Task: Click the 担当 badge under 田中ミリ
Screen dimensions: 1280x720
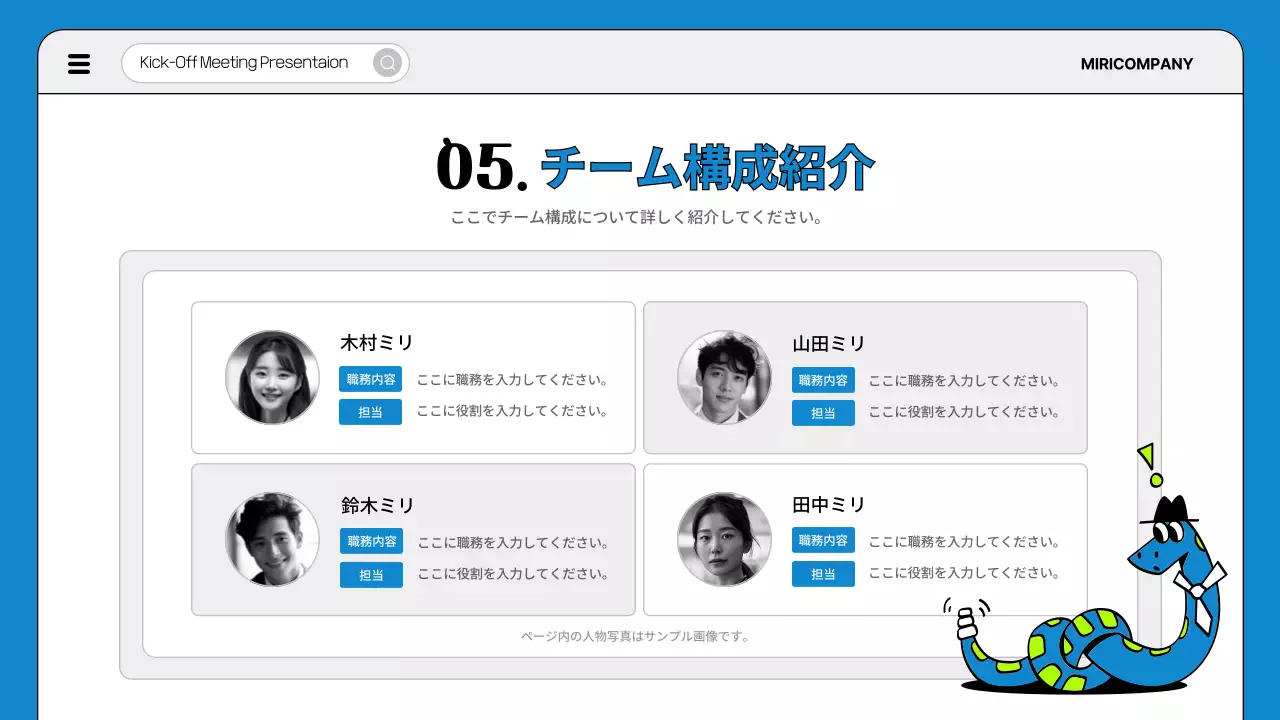Action: [823, 574]
